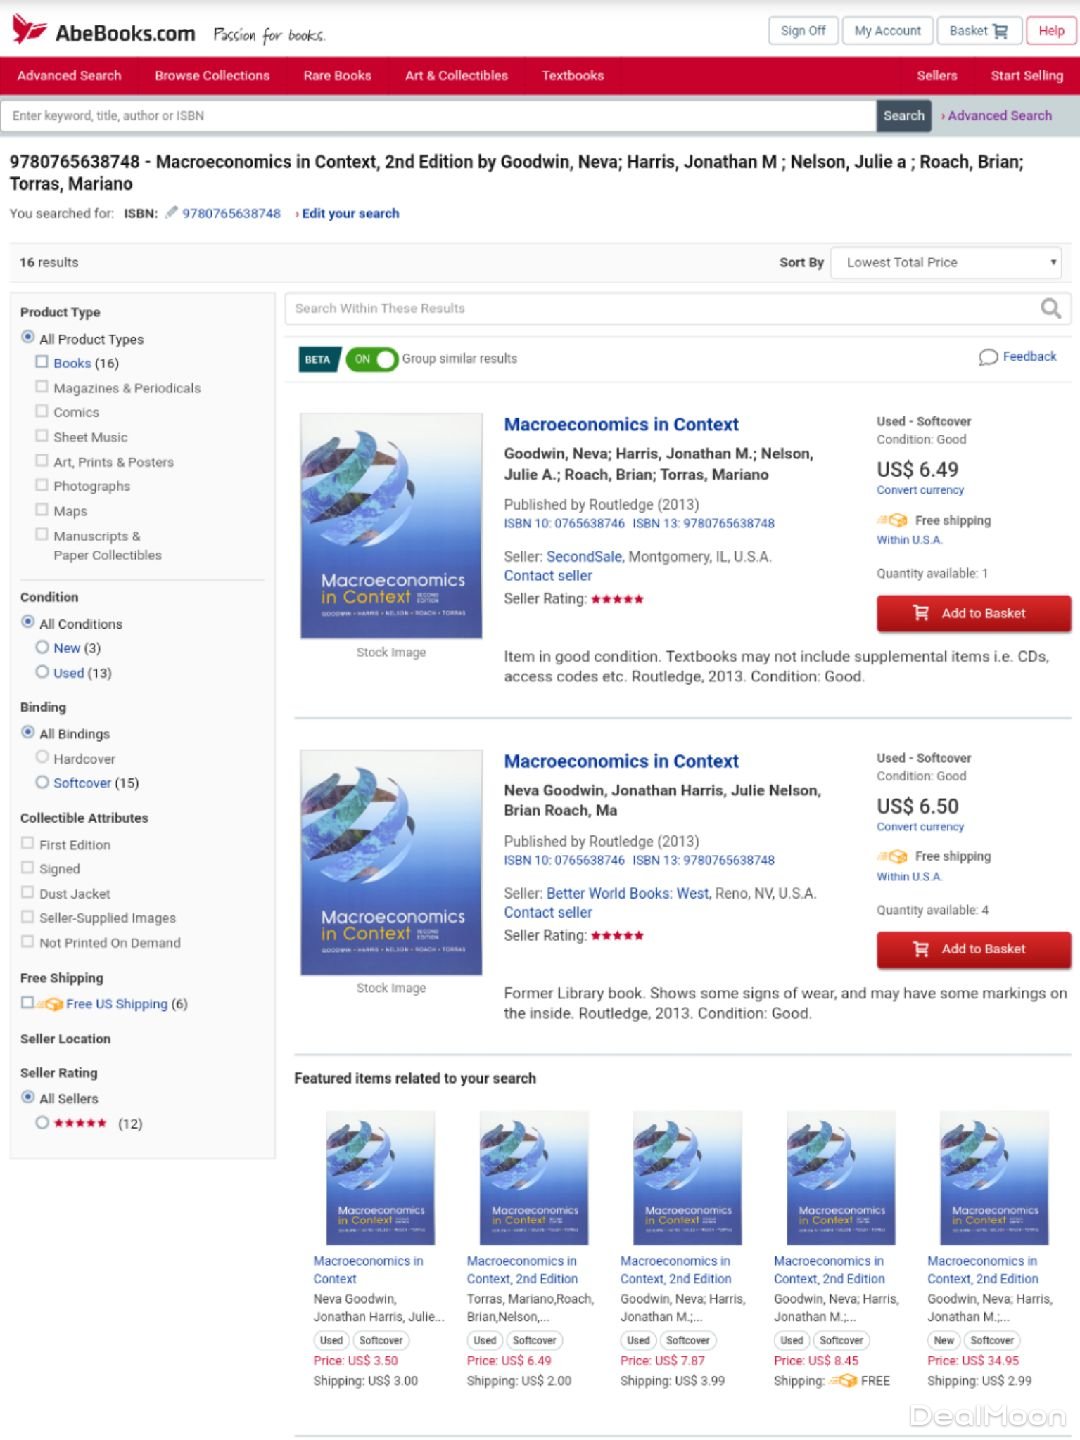The image size is (1080, 1440).
Task: Expand the Seller Location filter section
Action: coord(65,1039)
